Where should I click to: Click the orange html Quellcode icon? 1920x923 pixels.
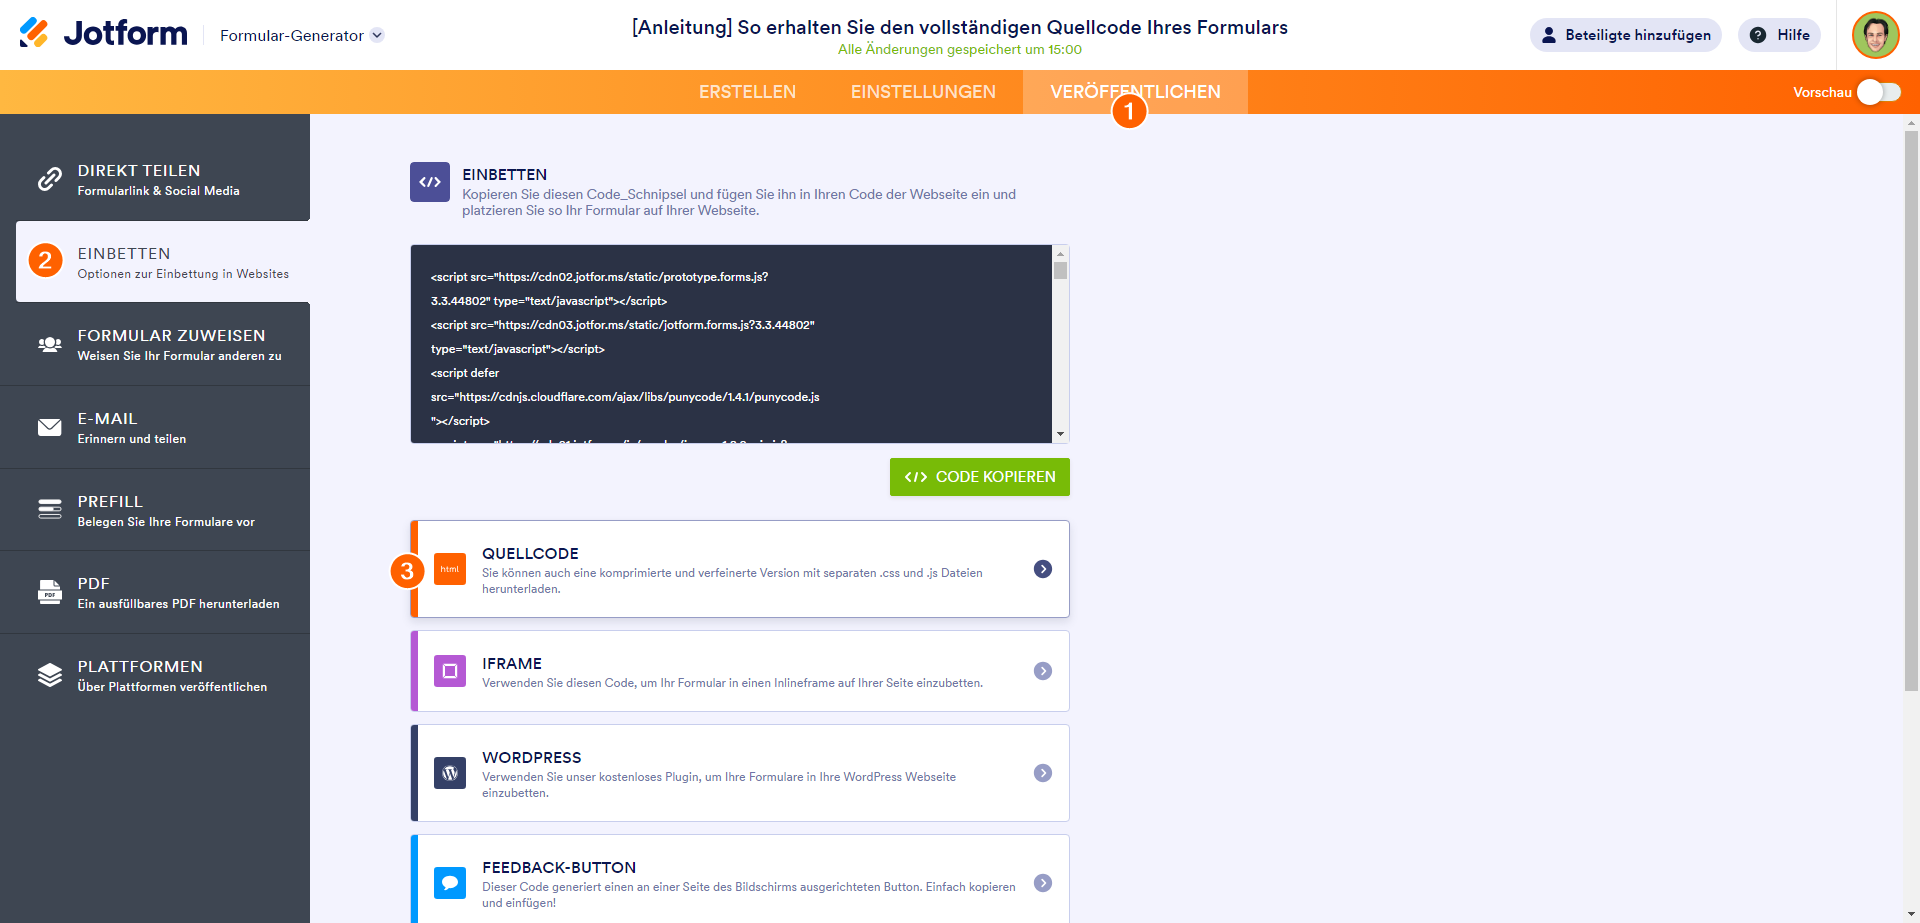(450, 569)
